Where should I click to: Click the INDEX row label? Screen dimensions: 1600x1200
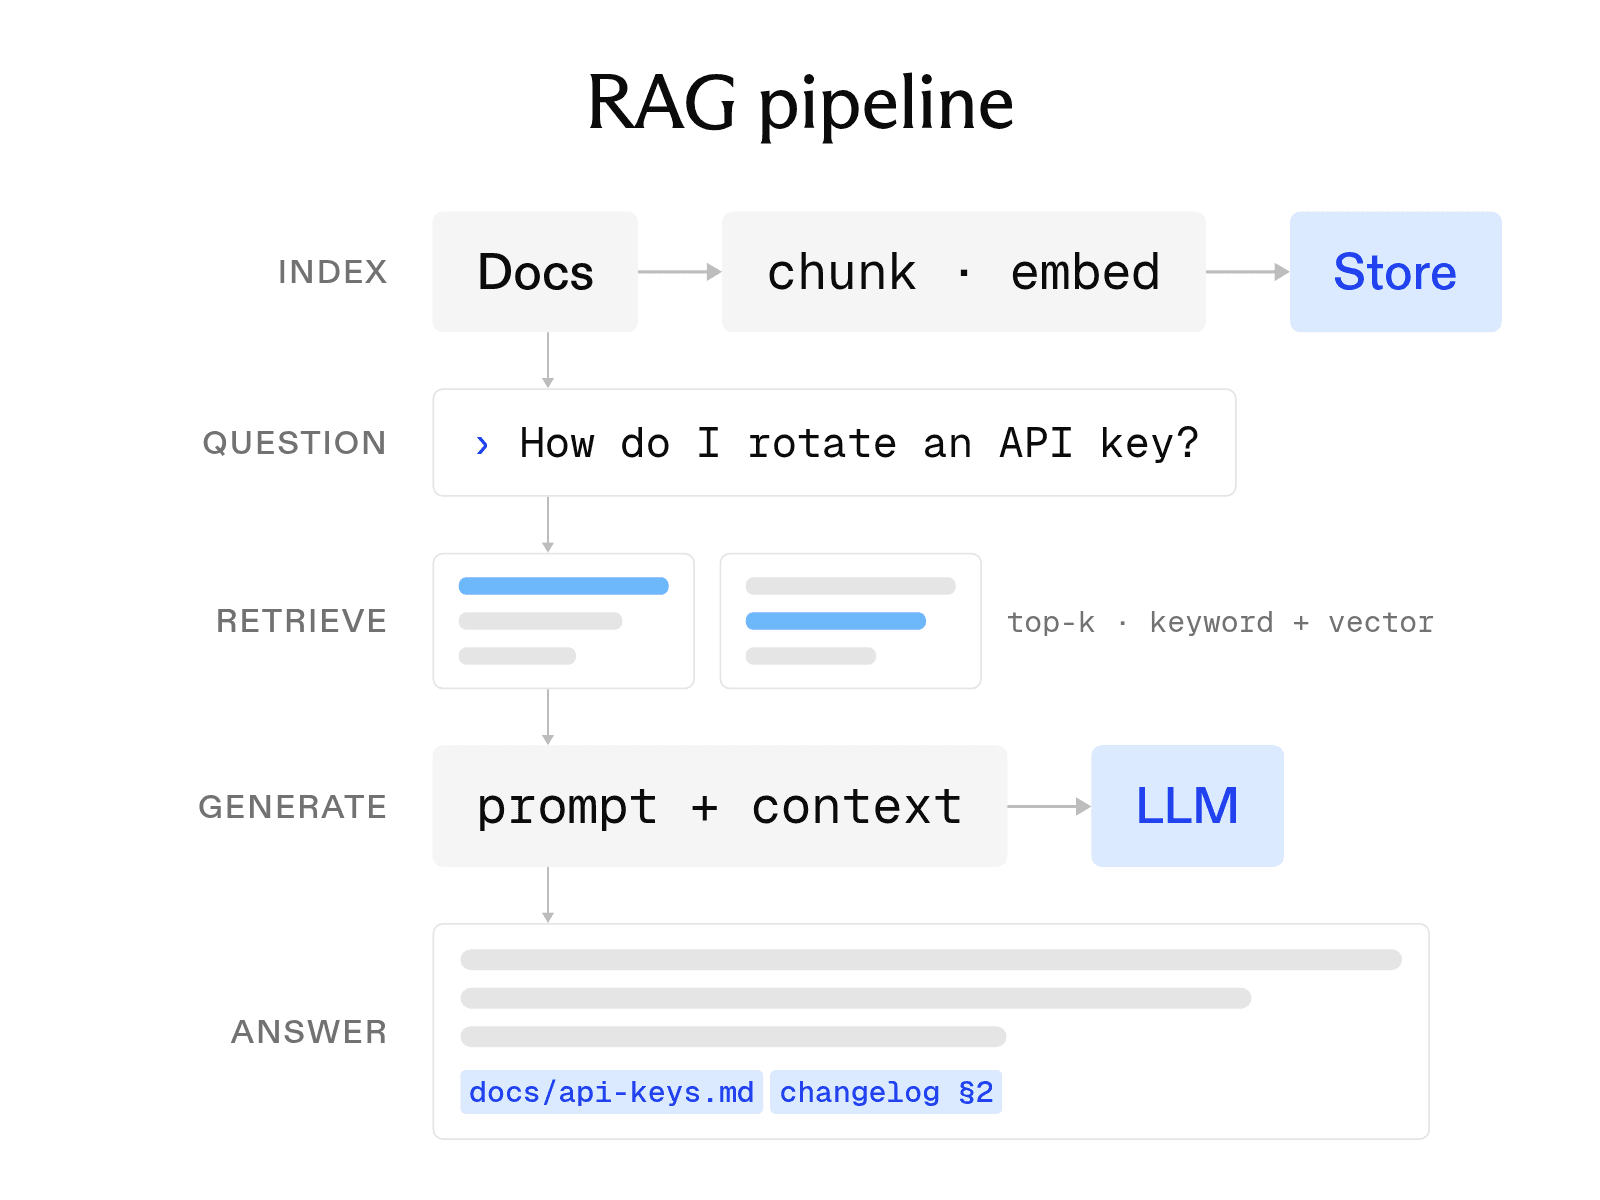tap(332, 272)
